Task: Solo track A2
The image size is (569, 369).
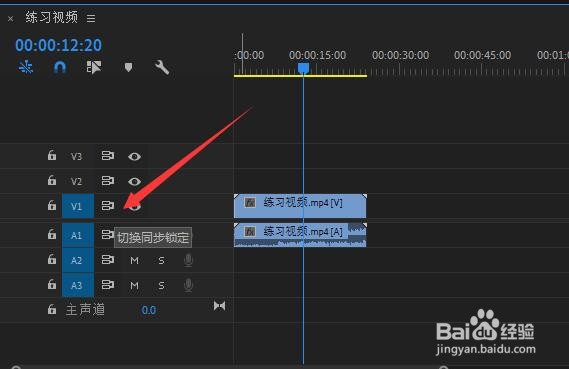Action: click(x=161, y=260)
